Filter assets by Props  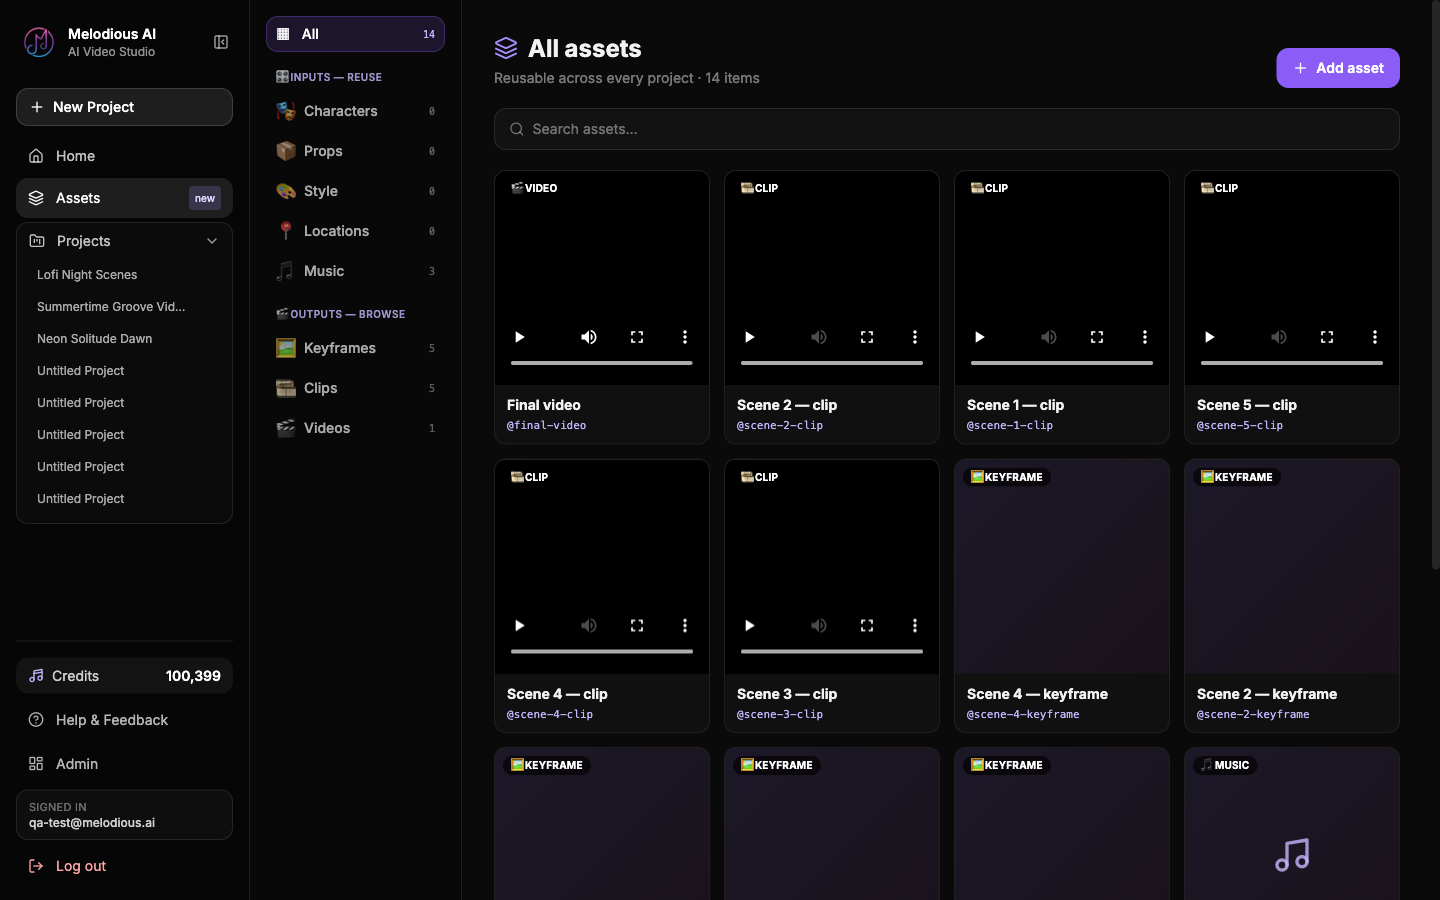click(355, 151)
